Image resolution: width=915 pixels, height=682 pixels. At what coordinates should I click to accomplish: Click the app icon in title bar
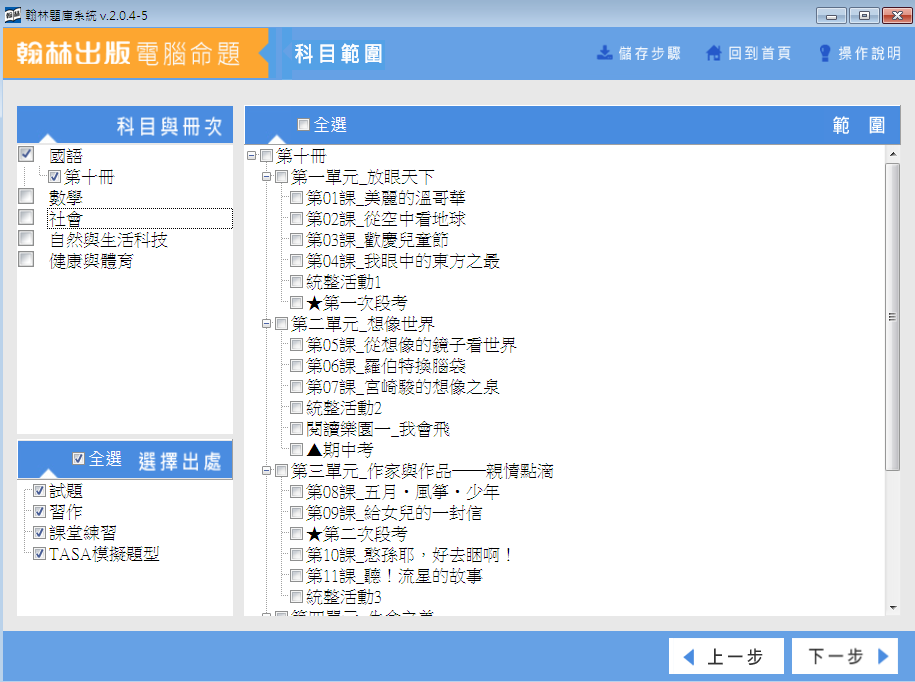14,15
